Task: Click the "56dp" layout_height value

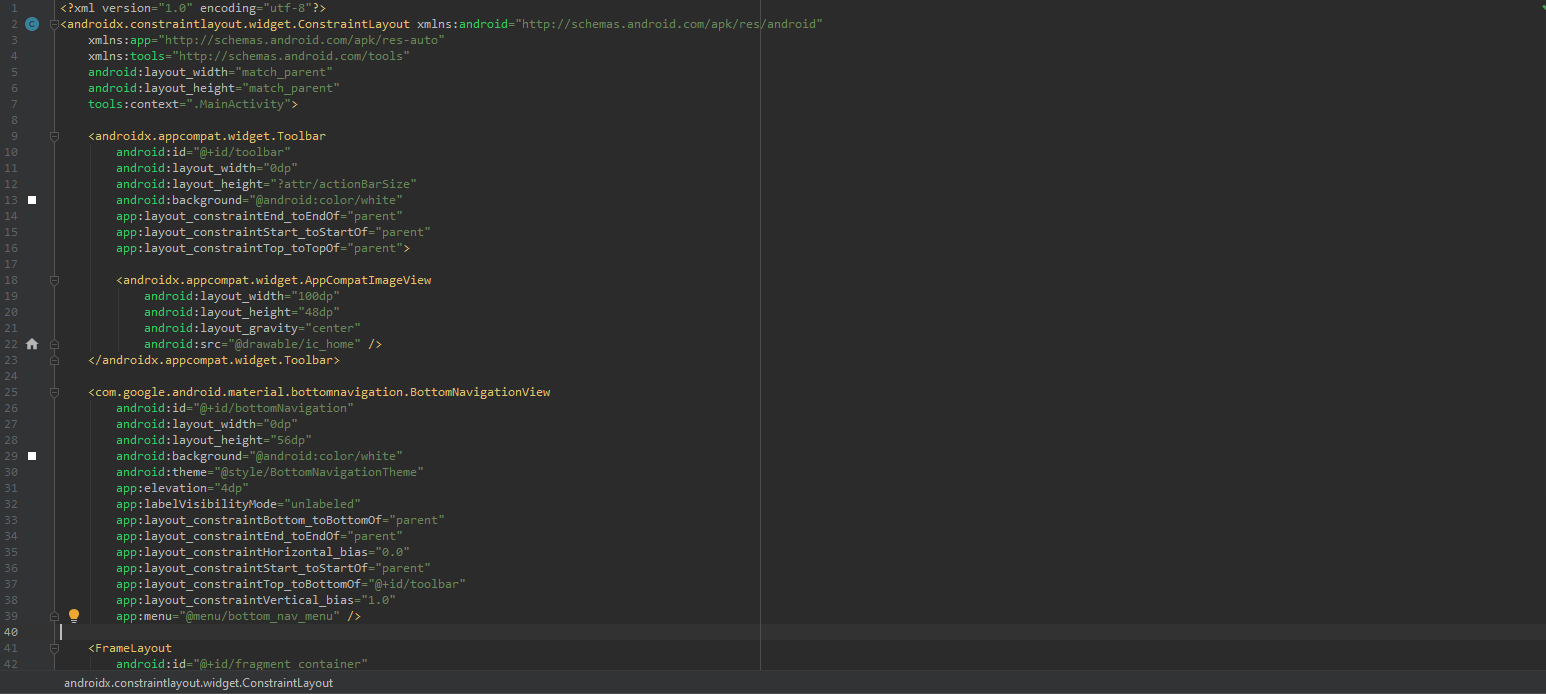Action: point(289,440)
